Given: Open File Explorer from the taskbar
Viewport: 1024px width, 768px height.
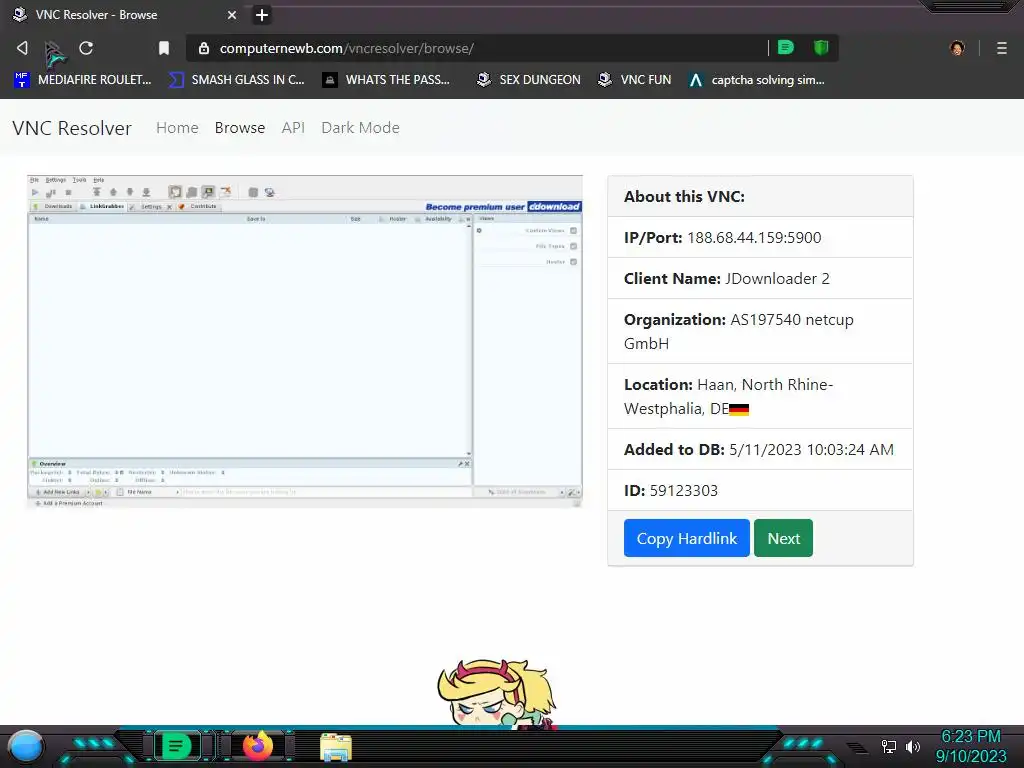Looking at the screenshot, I should point(336,747).
